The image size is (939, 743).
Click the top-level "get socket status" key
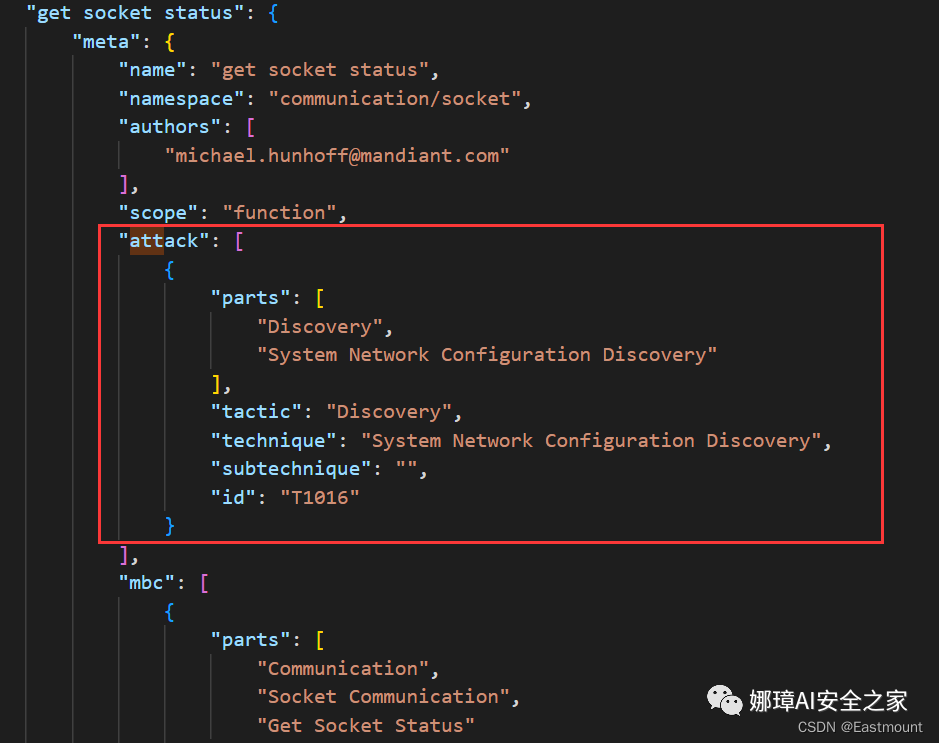click(135, 13)
